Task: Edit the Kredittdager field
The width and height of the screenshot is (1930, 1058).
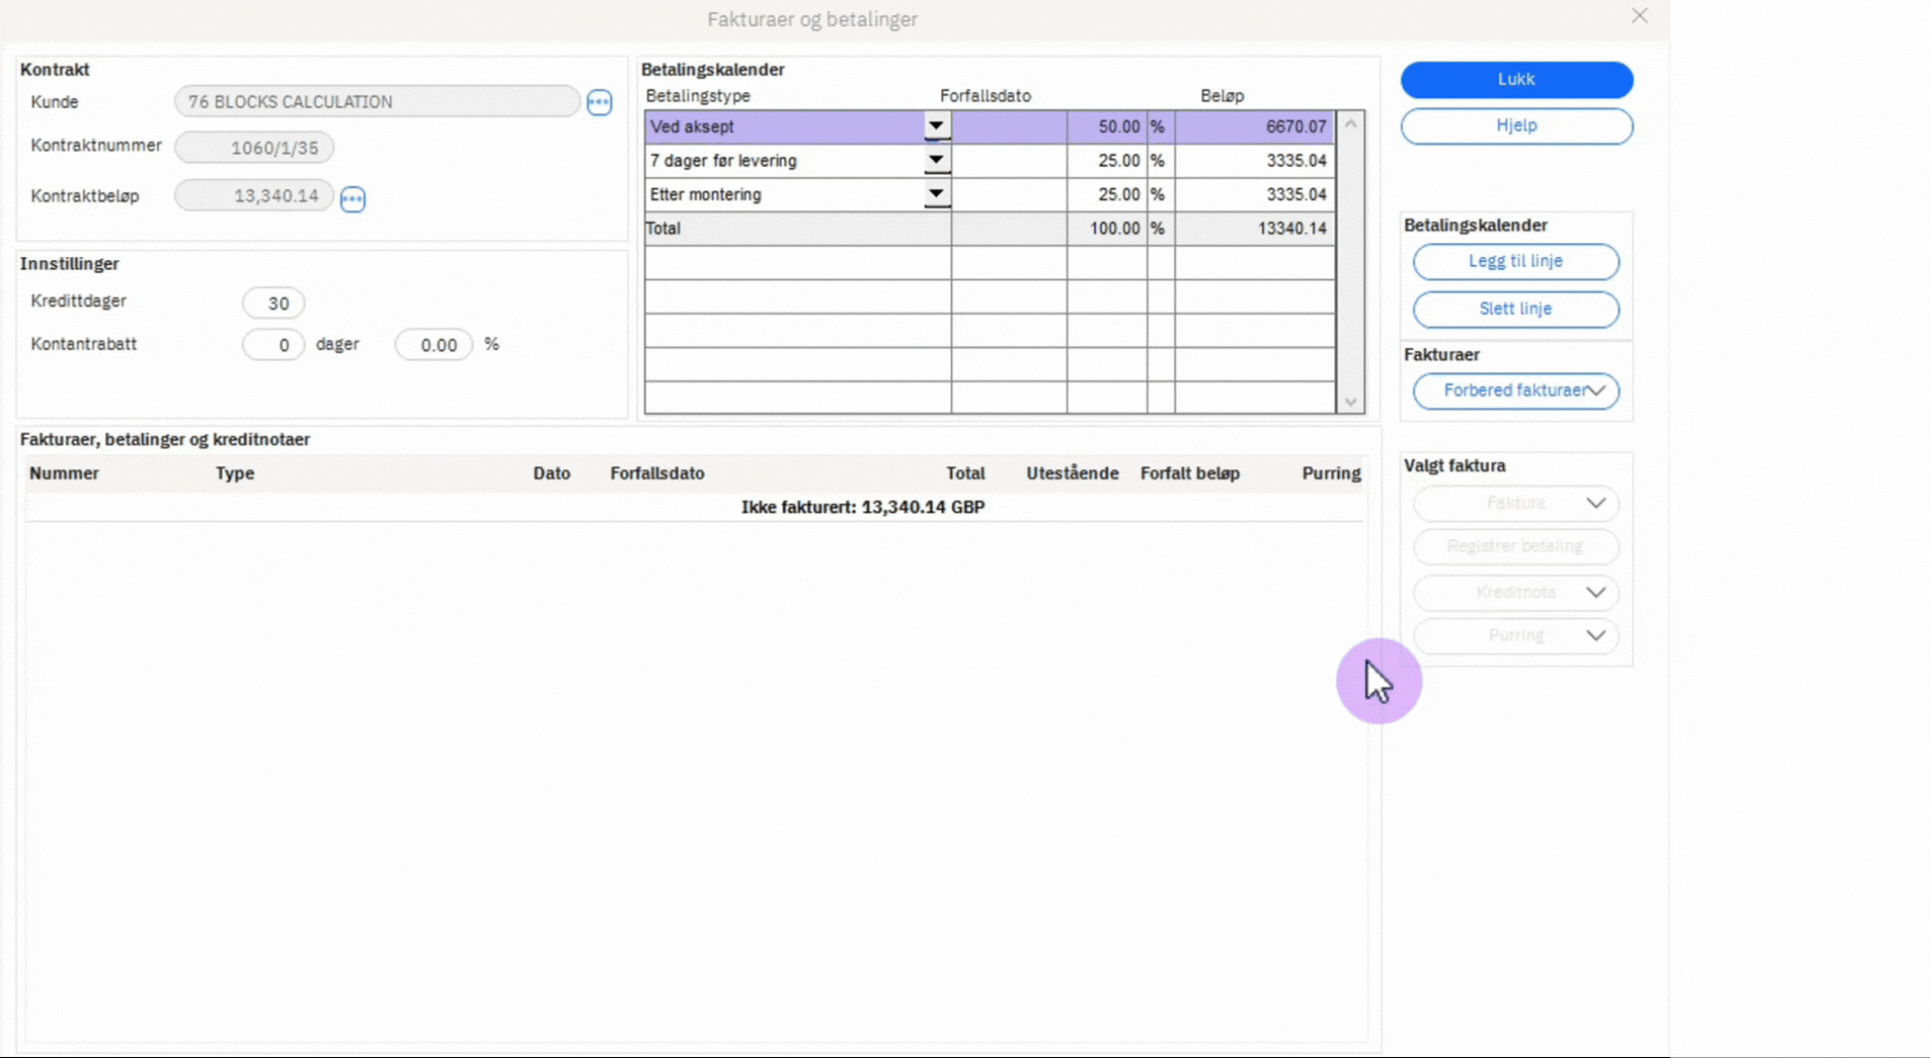Action: (274, 303)
